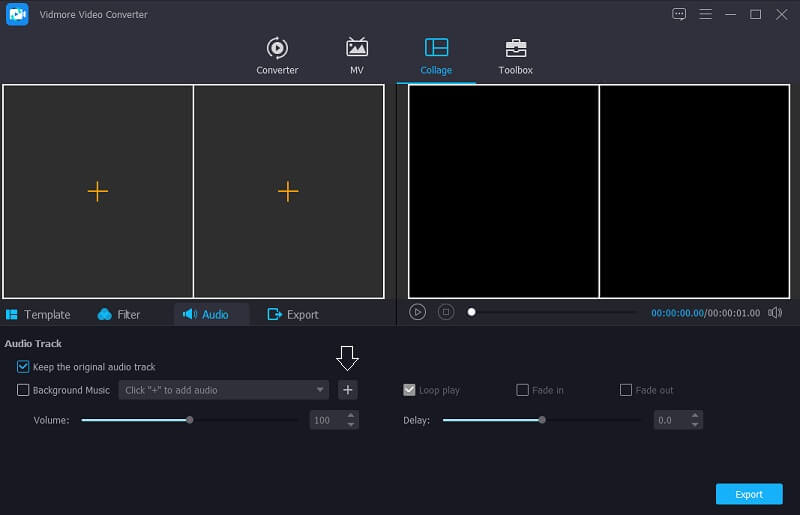Open the Toolbox module icon
The width and height of the screenshot is (800, 515).
click(515, 48)
